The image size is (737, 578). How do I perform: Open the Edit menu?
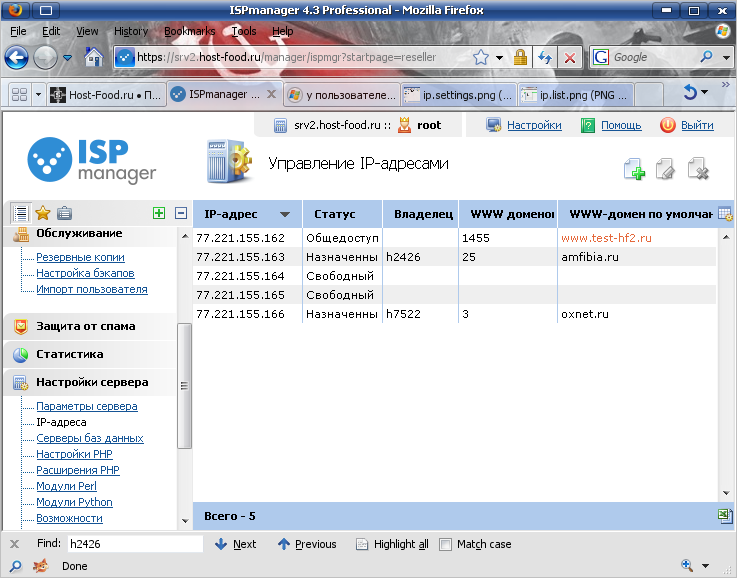tap(51, 31)
